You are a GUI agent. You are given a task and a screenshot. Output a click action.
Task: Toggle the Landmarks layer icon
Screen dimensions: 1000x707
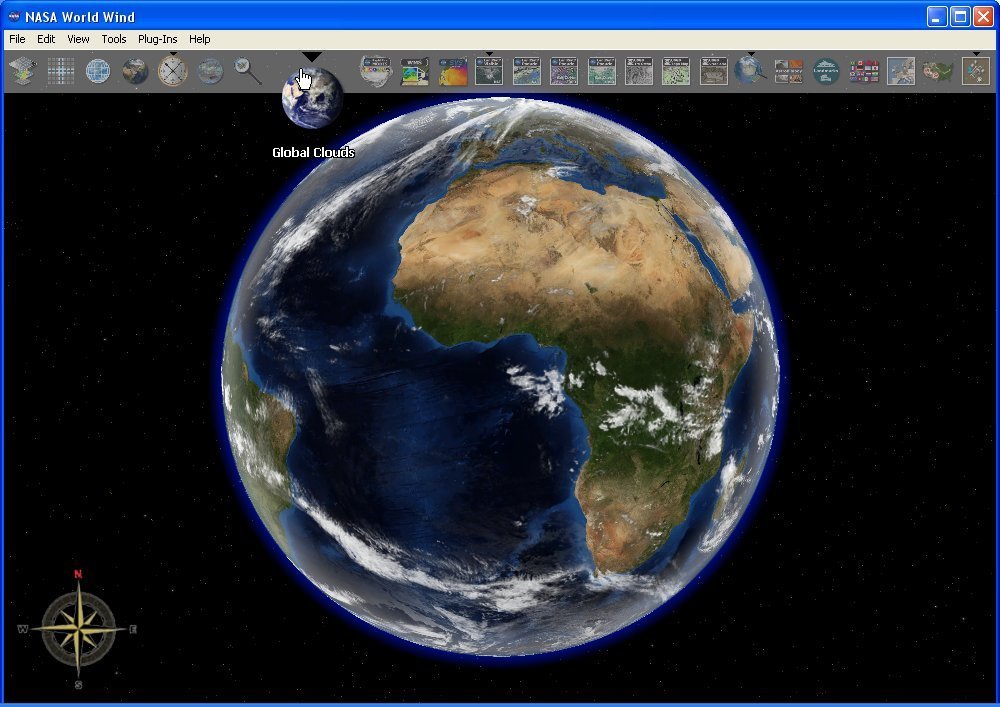[x=826, y=71]
